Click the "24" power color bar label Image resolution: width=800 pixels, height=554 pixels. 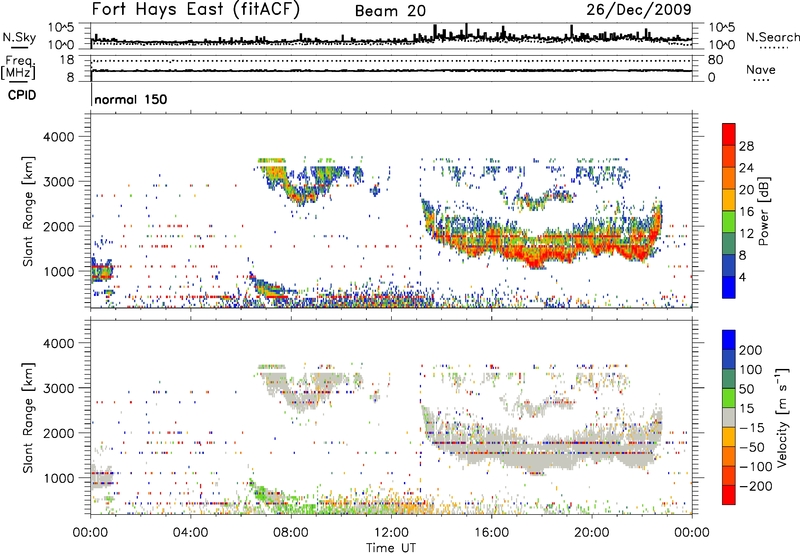click(746, 168)
